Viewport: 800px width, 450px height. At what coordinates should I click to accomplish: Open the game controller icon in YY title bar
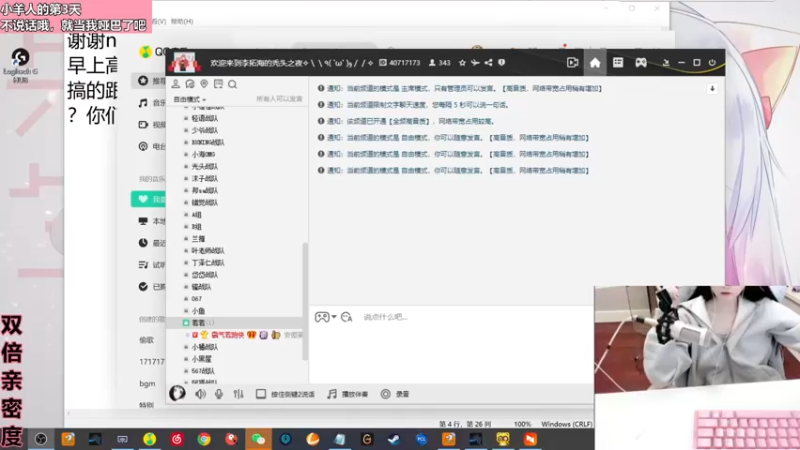pyautogui.click(x=641, y=63)
